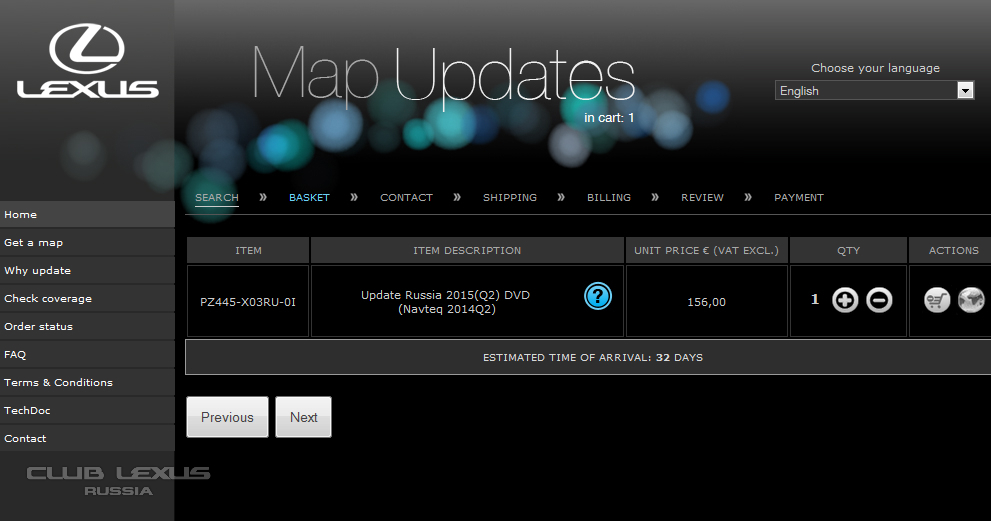Open Contact in the sidebar
The image size is (991, 521).
point(87,438)
